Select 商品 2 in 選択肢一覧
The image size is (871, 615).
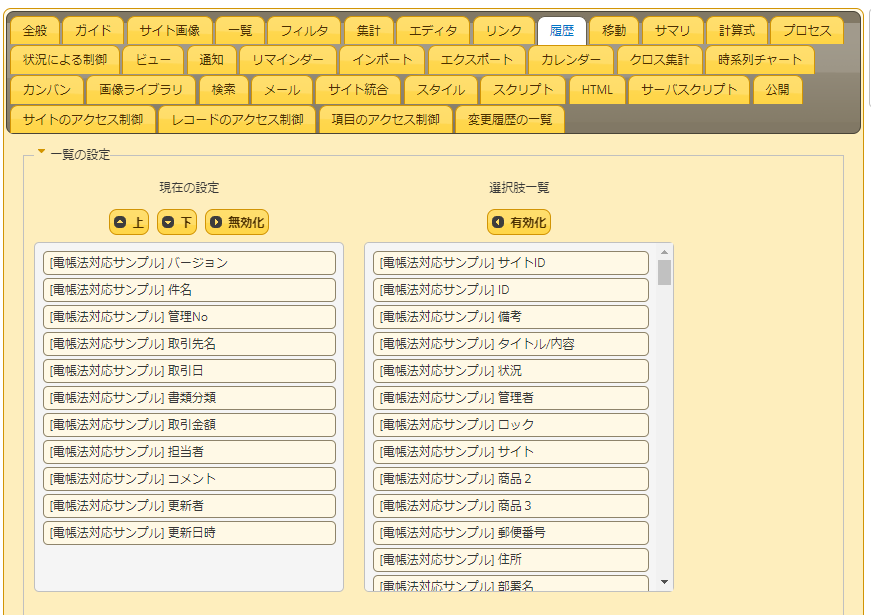point(511,479)
